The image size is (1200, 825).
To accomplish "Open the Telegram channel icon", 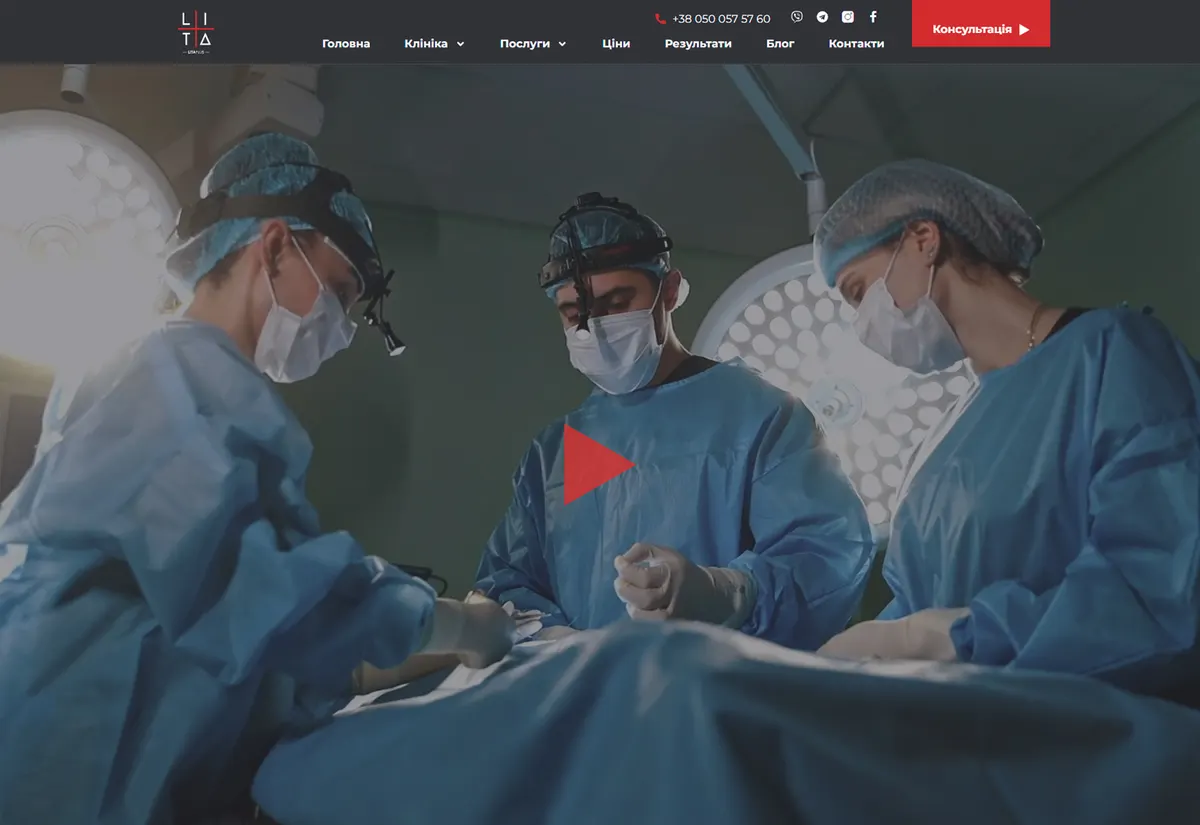I will 822,17.
